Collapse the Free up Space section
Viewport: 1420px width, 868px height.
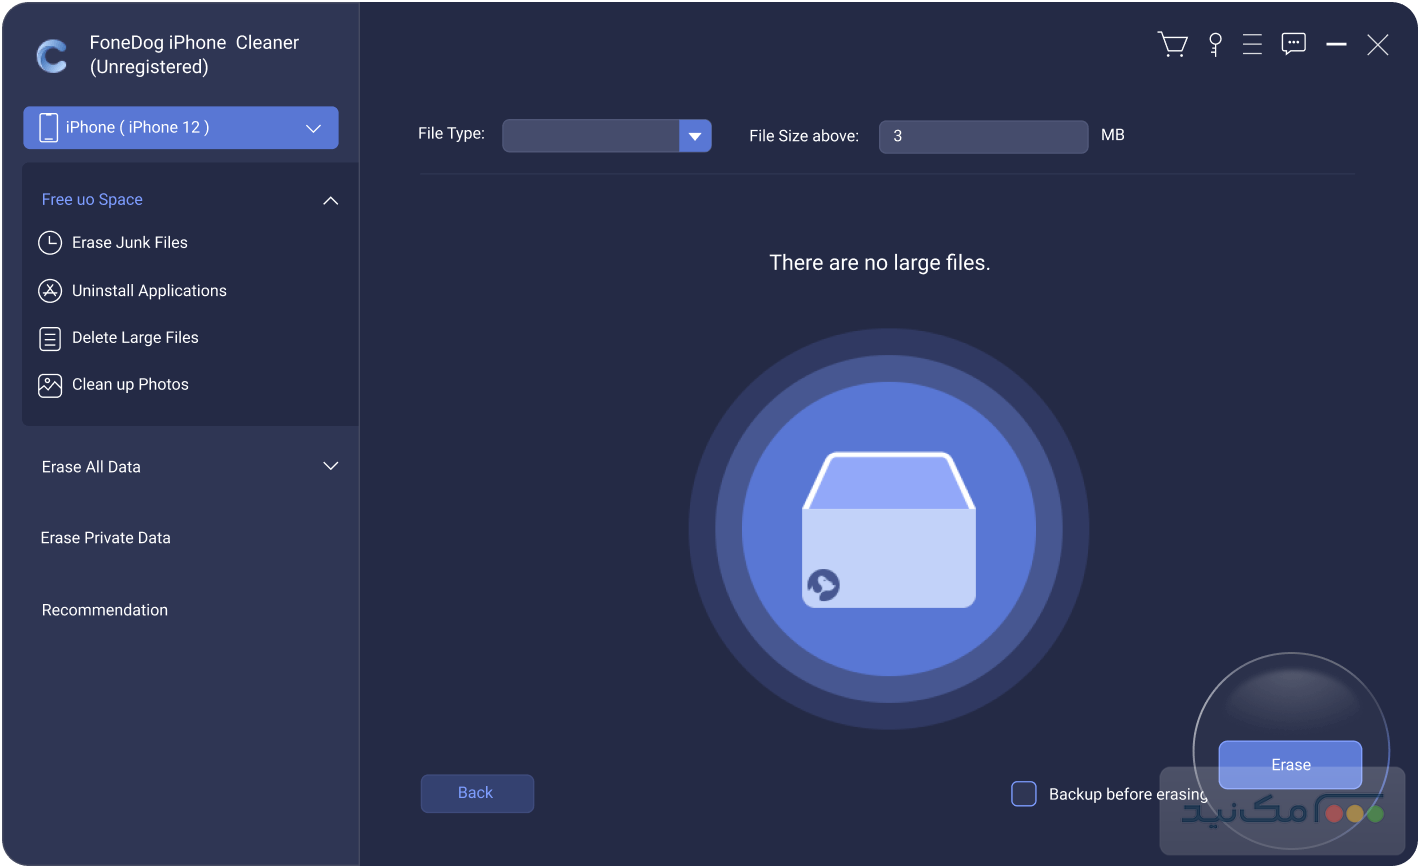click(x=330, y=200)
